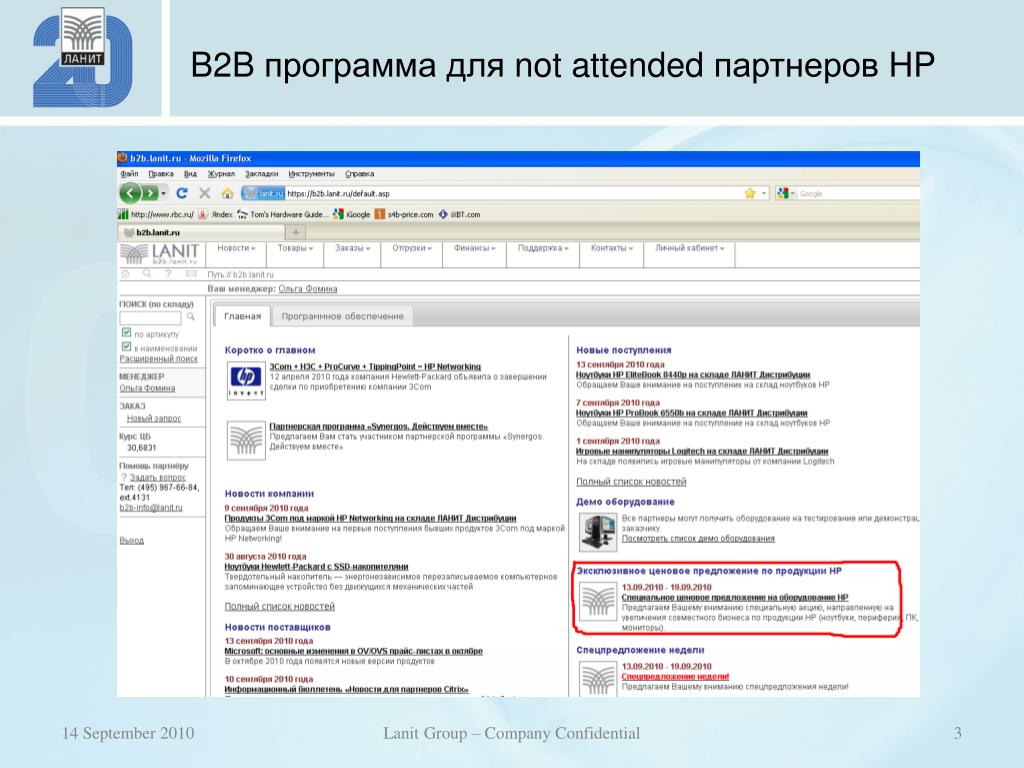Click the Lanit thumbnail beside the Synergos program
The image size is (1024, 768).
(x=246, y=440)
